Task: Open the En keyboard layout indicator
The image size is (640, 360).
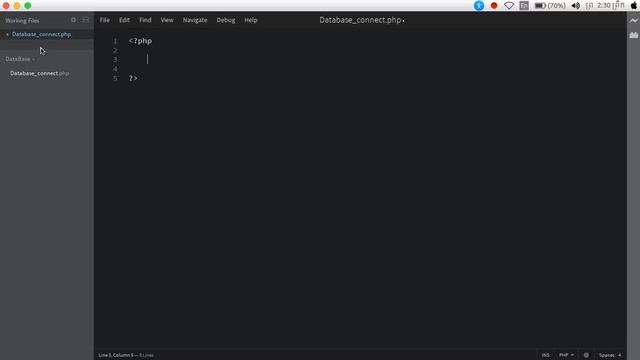Action: [524, 6]
